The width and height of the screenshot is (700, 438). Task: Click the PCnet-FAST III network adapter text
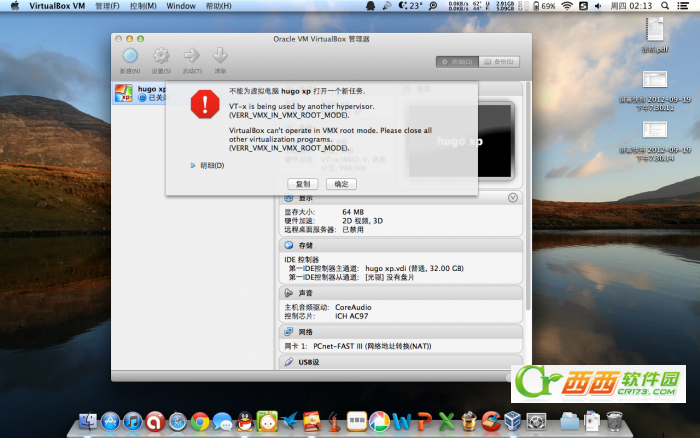(372, 346)
